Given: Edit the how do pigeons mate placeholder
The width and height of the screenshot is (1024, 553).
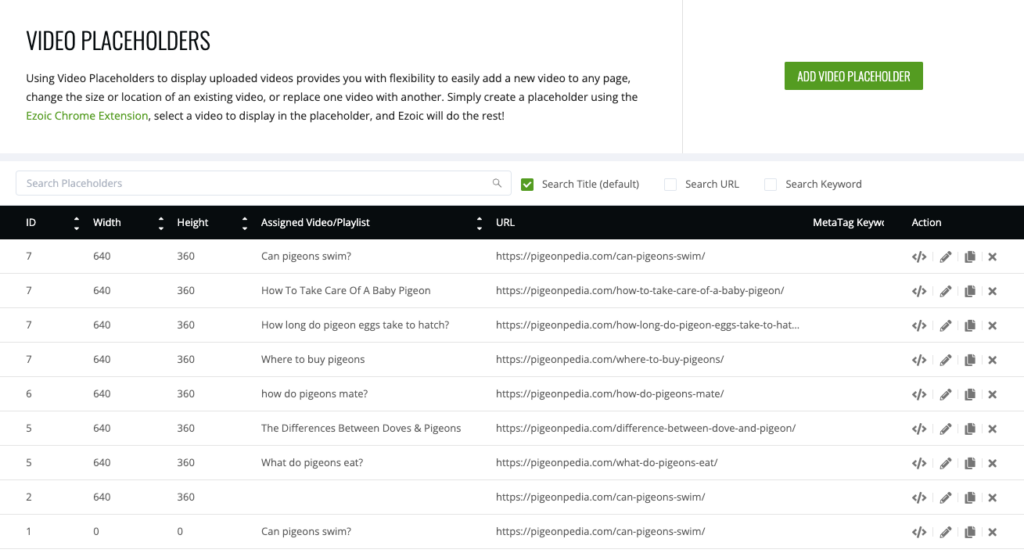Looking at the screenshot, I should [x=945, y=394].
